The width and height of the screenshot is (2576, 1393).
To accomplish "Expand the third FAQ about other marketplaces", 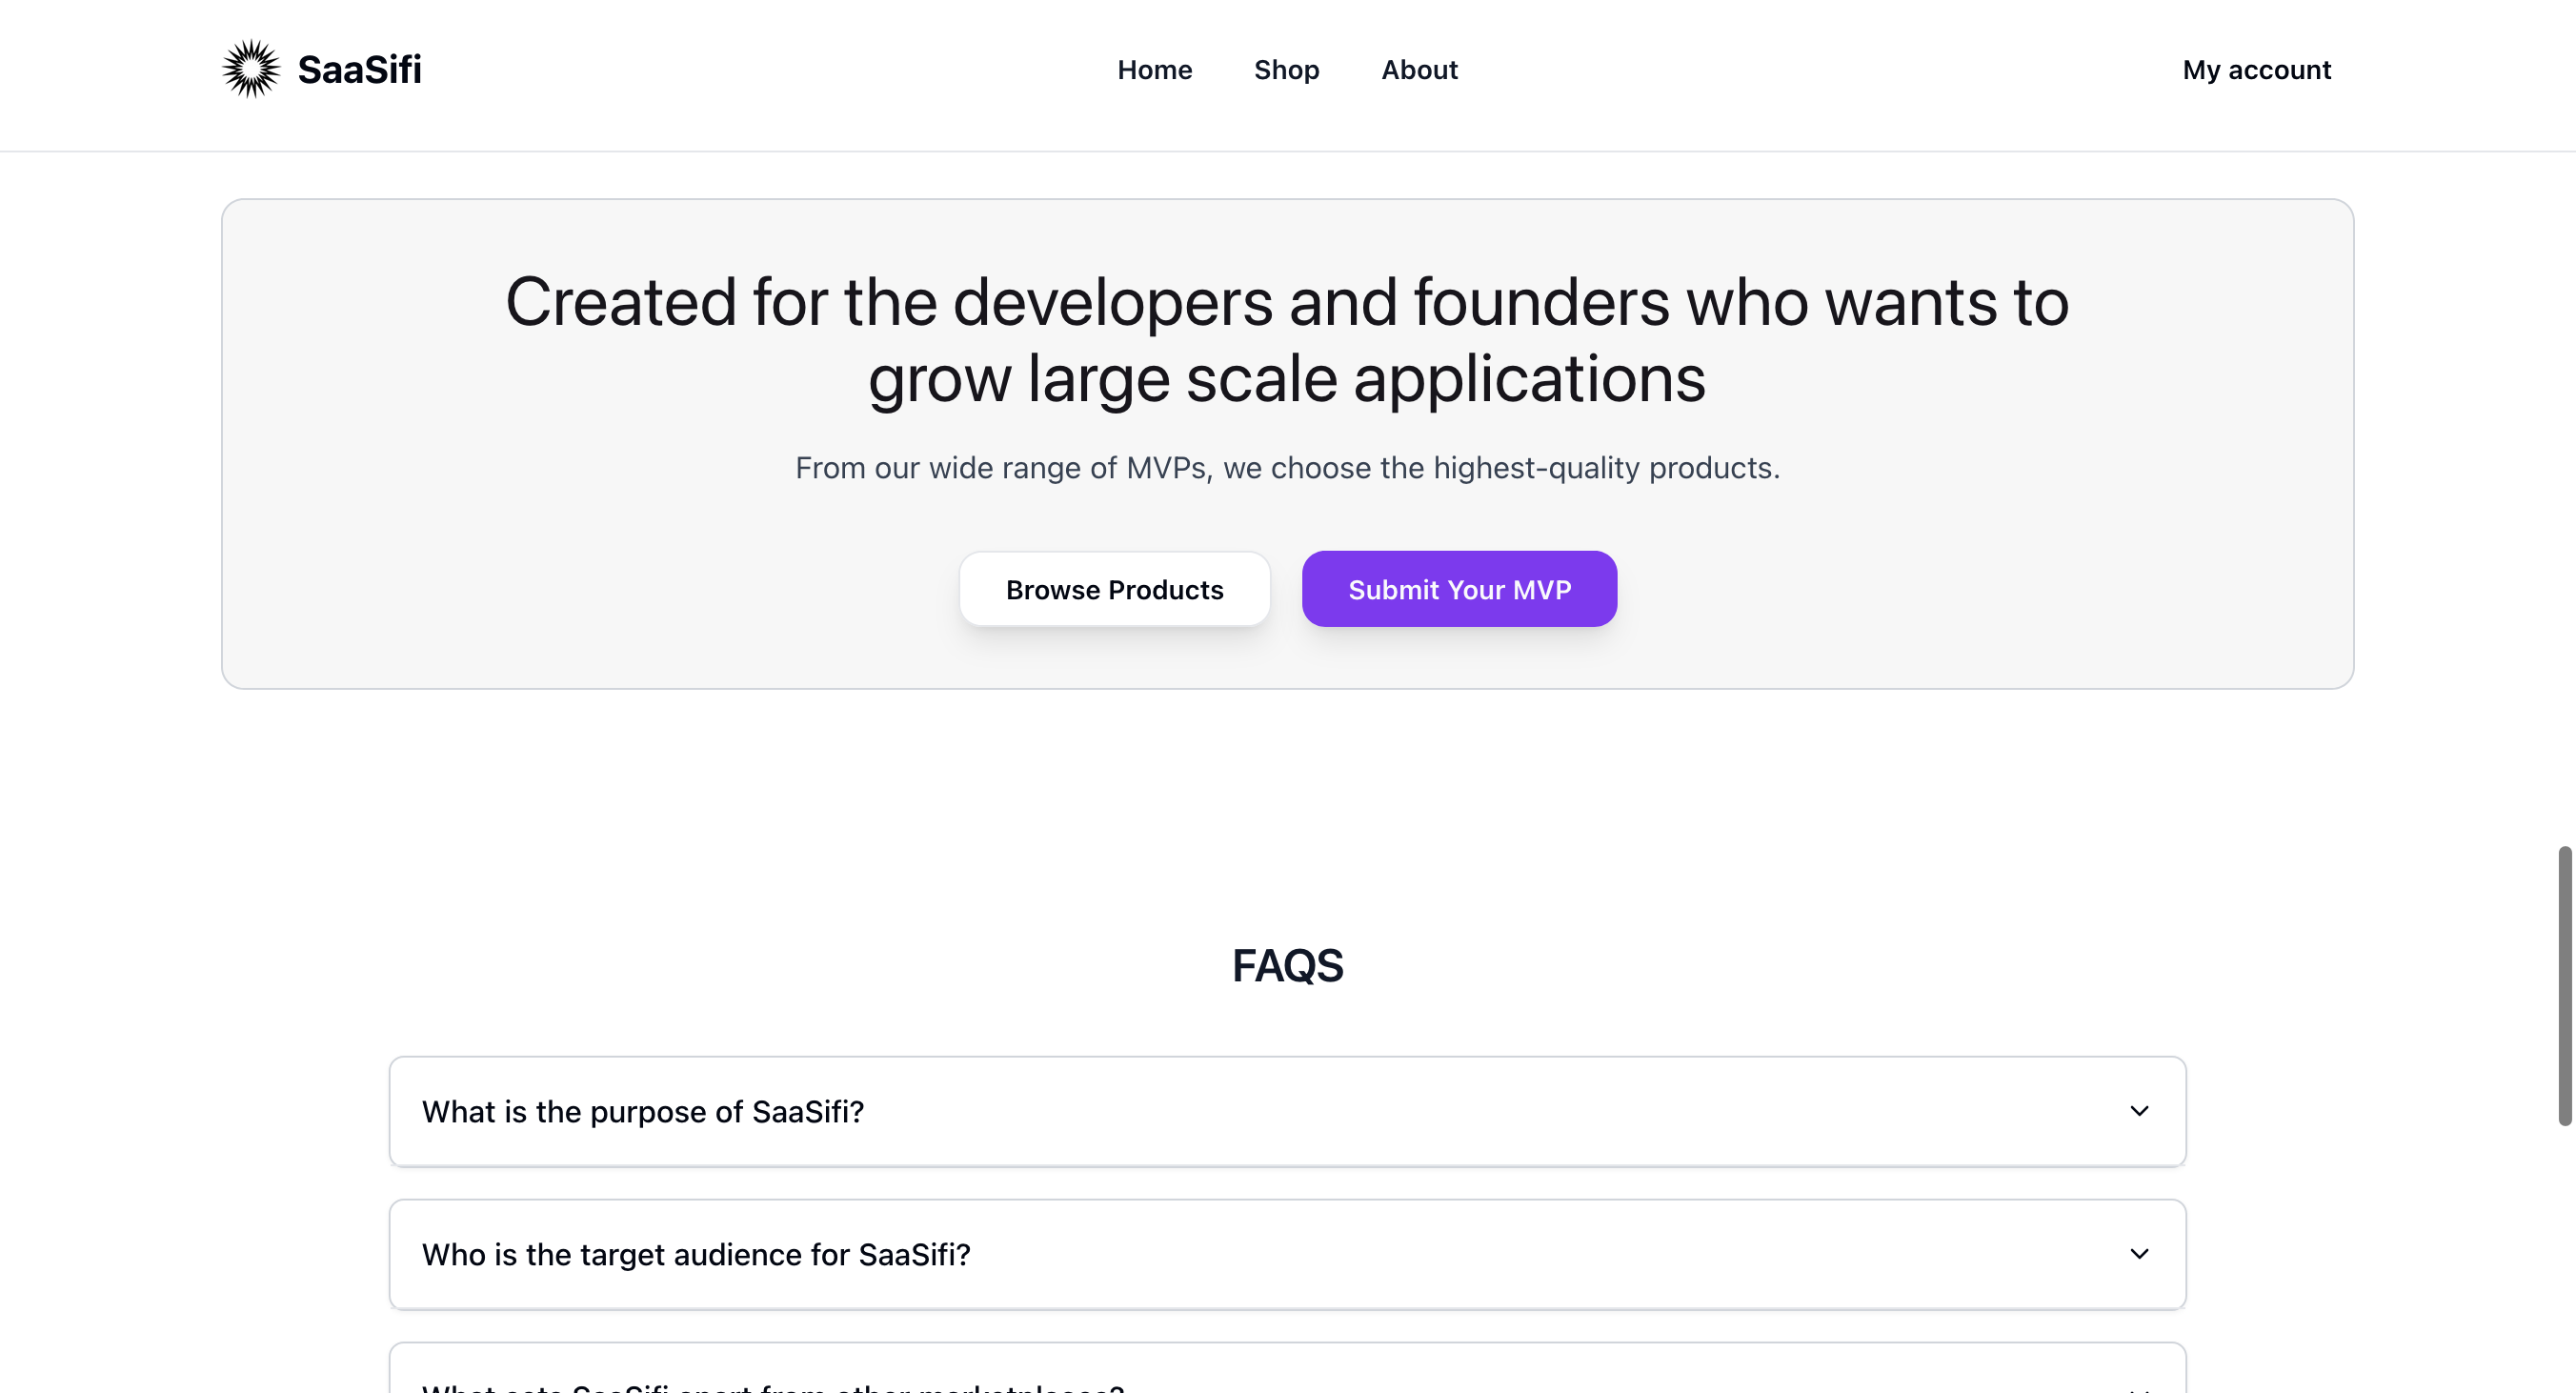I will [1287, 1368].
